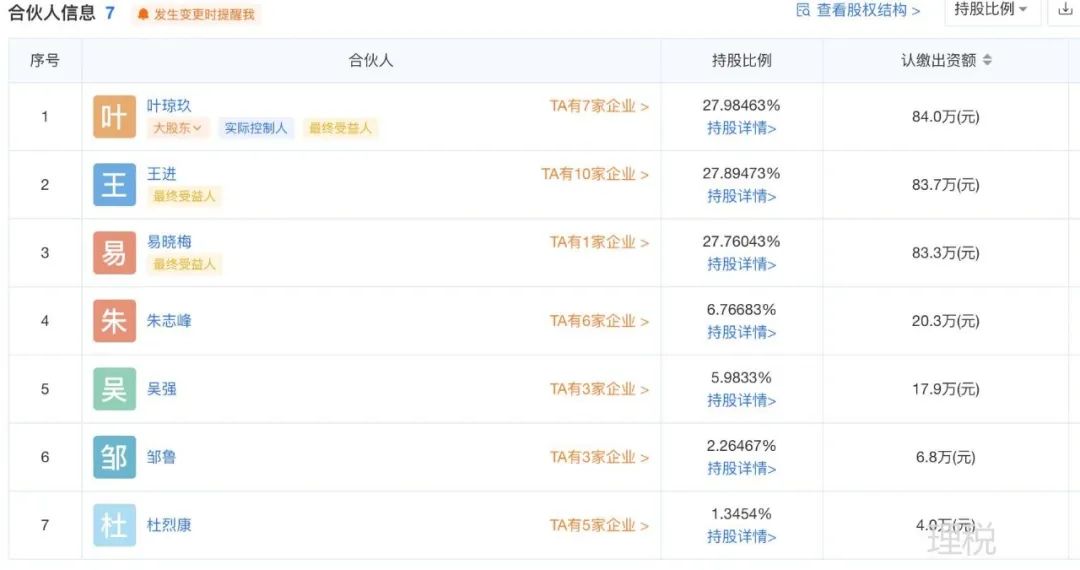1080x570 pixels.
Task: Click the download icon at top right
Action: coord(1064,10)
